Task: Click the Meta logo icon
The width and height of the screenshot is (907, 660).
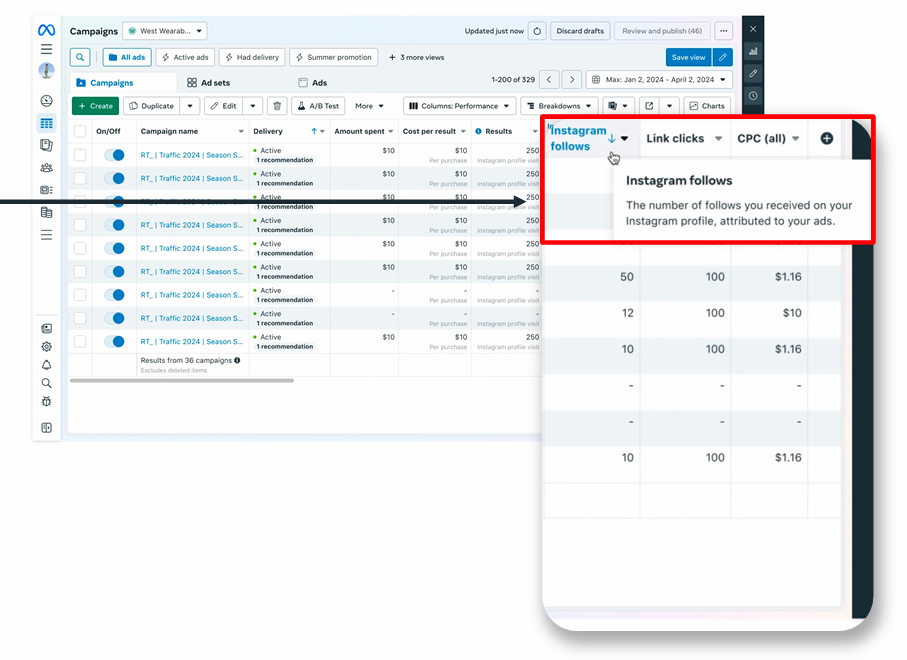Action: 46,30
